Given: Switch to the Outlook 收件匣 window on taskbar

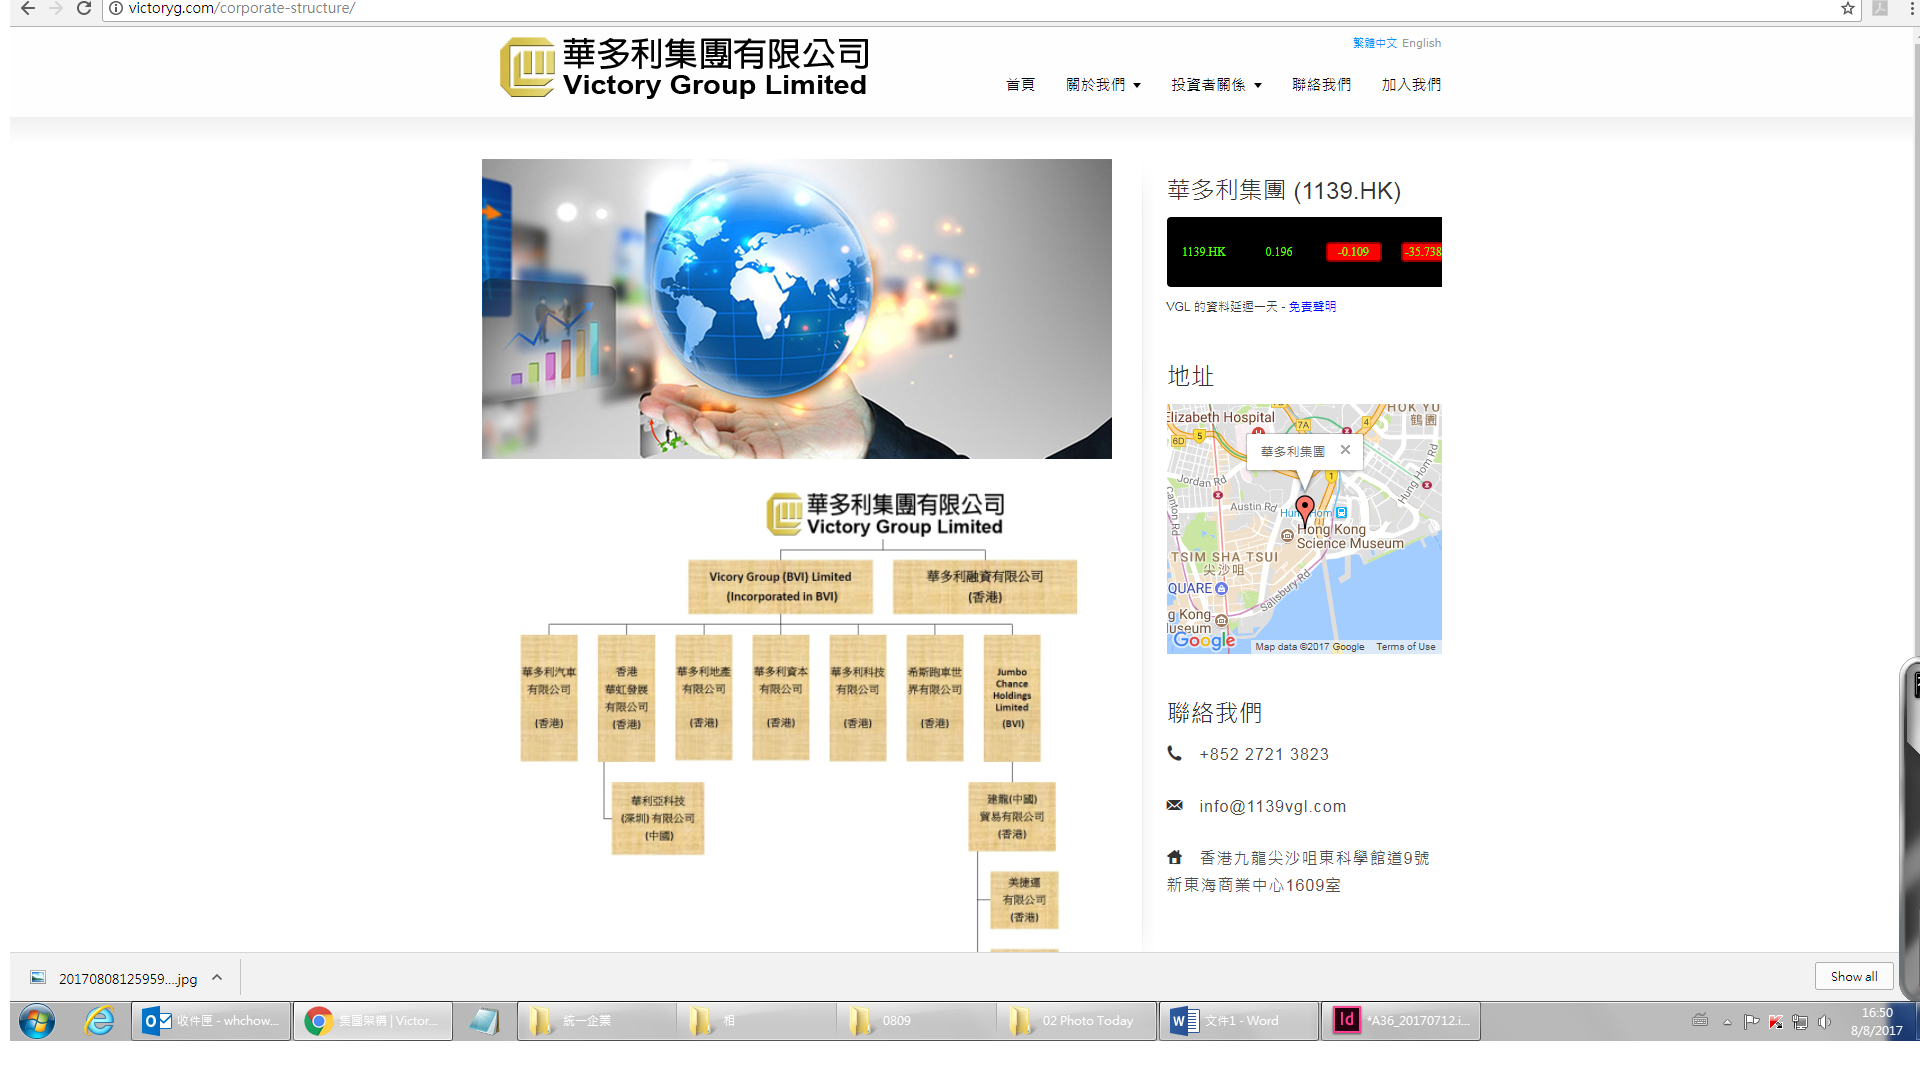Looking at the screenshot, I should tap(210, 1020).
